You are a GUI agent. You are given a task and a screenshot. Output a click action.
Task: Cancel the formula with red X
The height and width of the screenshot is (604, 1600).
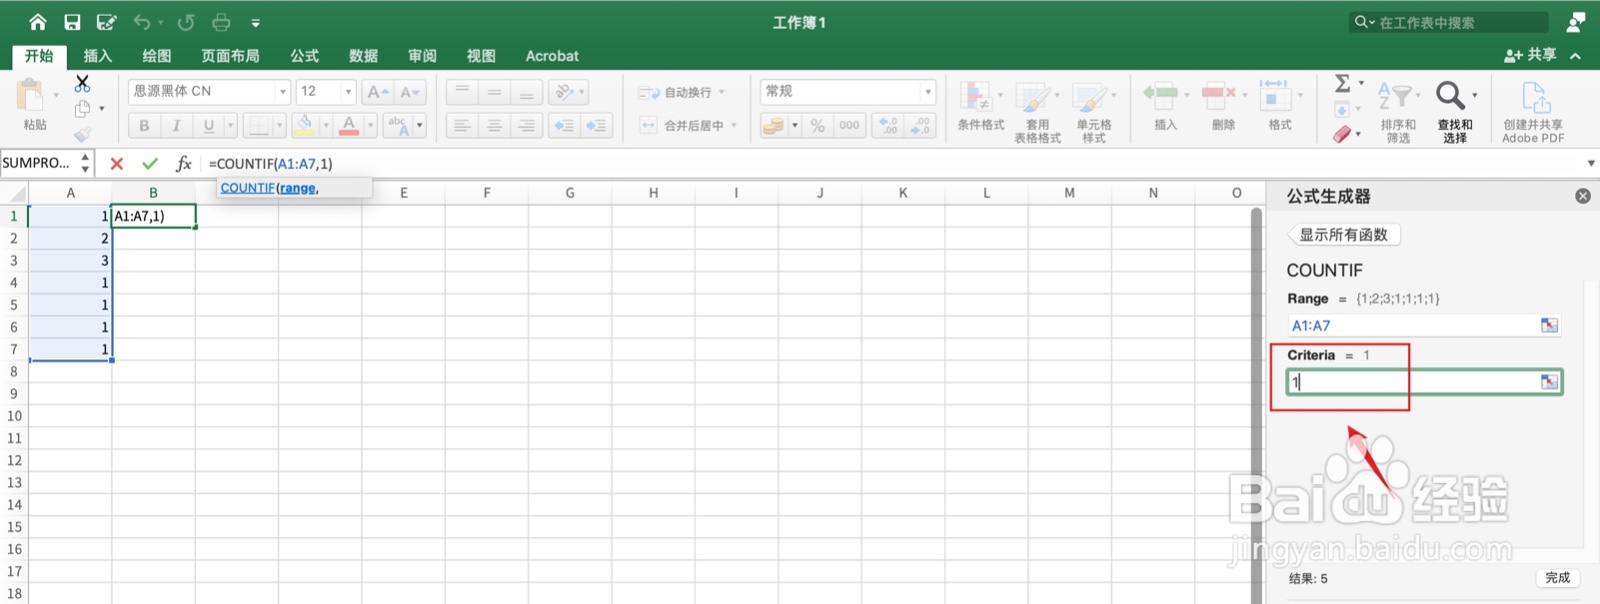click(117, 163)
